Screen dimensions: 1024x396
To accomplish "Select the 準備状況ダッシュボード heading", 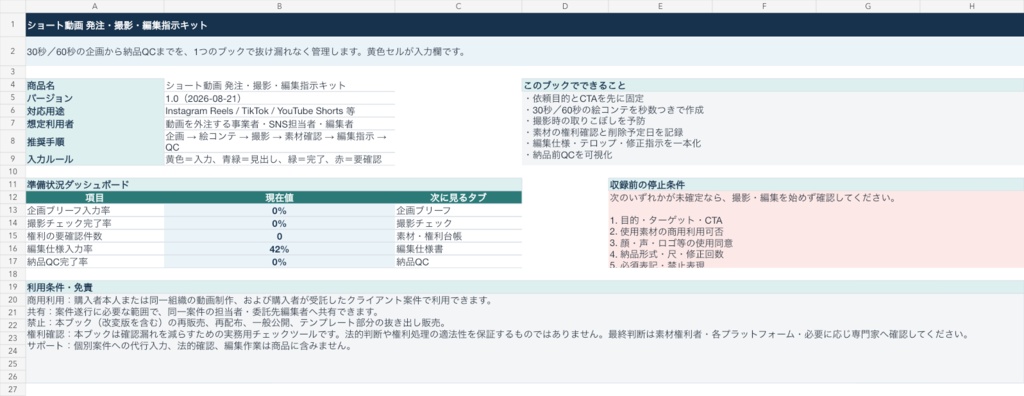I will pyautogui.click(x=274, y=184).
